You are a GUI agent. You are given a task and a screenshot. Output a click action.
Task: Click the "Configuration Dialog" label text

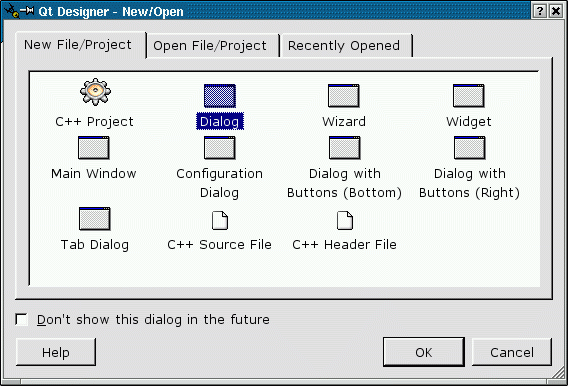pyautogui.click(x=220, y=183)
